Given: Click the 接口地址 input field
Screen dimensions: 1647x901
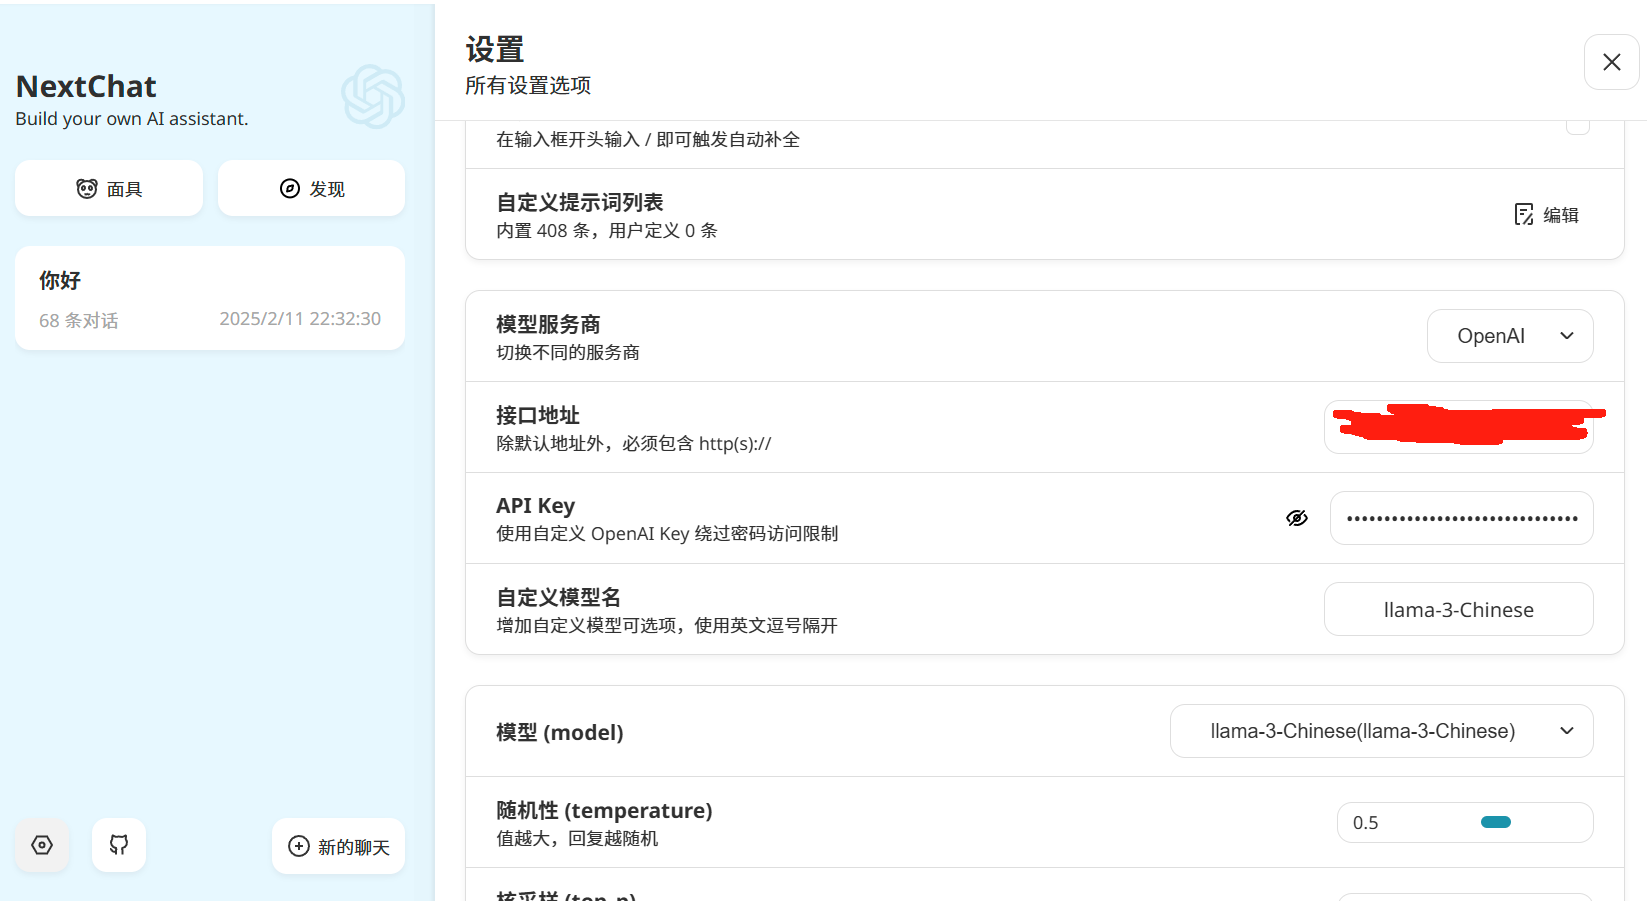Looking at the screenshot, I should click(x=1459, y=427).
